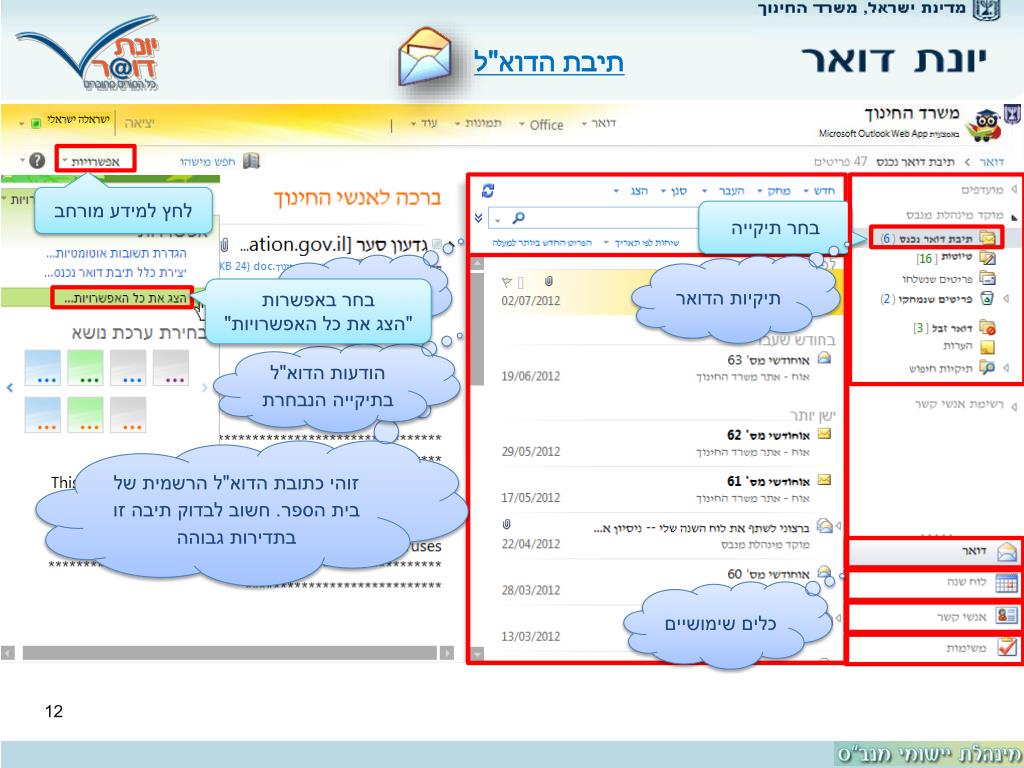Click the refresh icon in mail toolbar
Viewport: 1024px width, 768px height.
coord(487,191)
